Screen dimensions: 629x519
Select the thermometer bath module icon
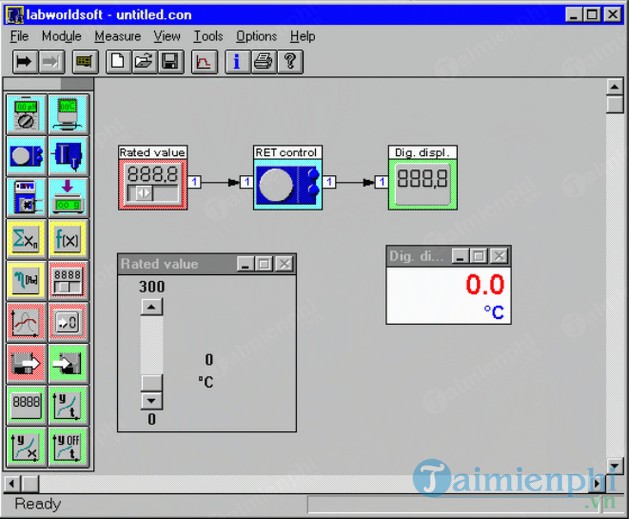click(x=68, y=114)
